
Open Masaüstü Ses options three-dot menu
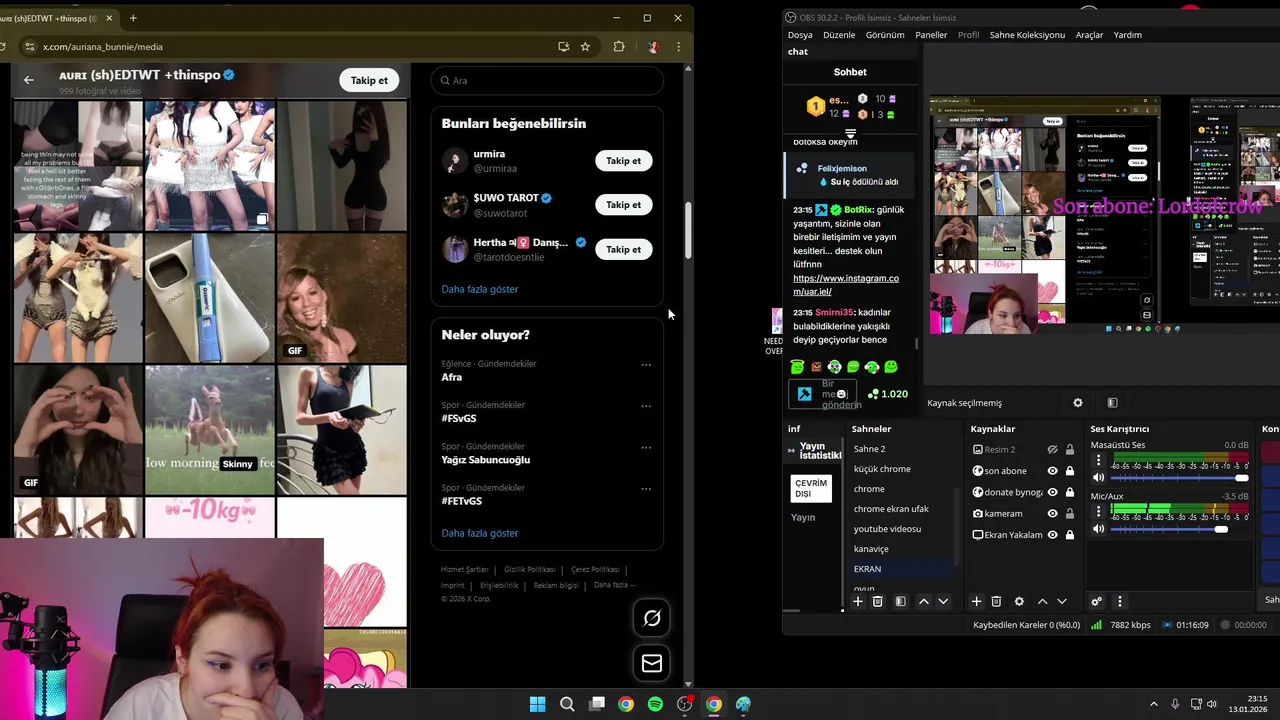click(x=1098, y=460)
